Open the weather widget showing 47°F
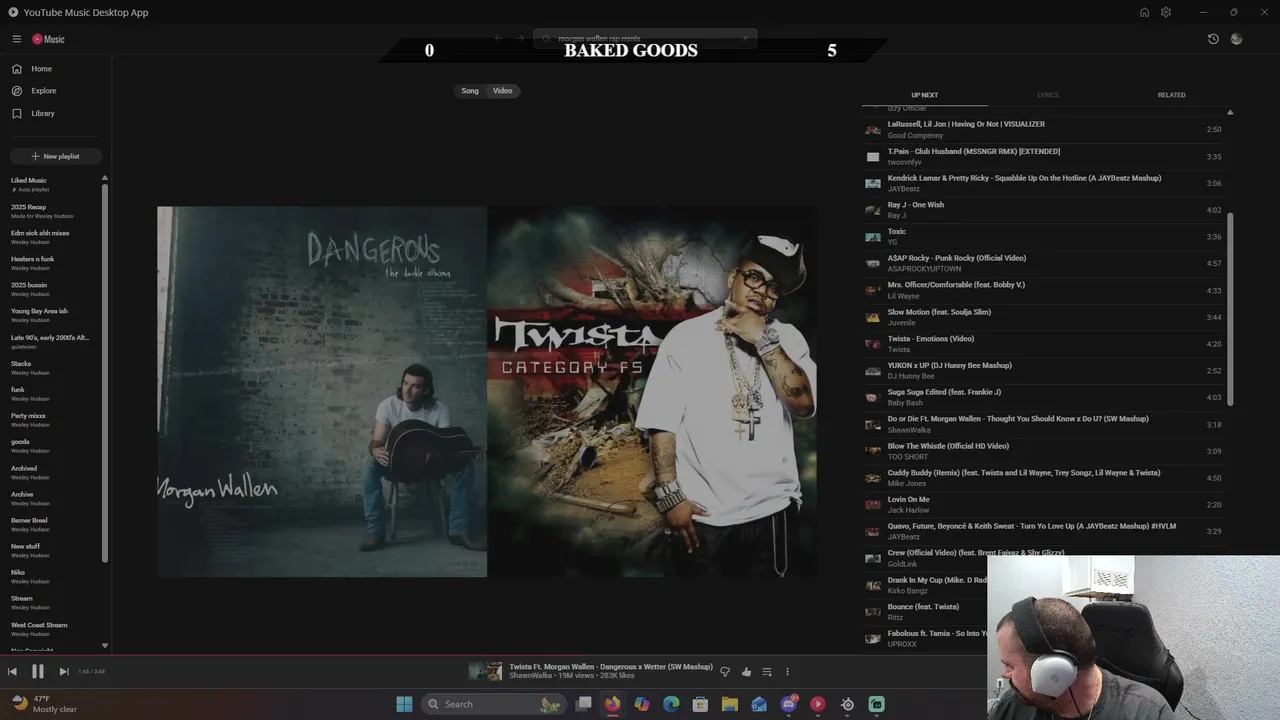The height and width of the screenshot is (720, 1280). pyautogui.click(x=44, y=704)
